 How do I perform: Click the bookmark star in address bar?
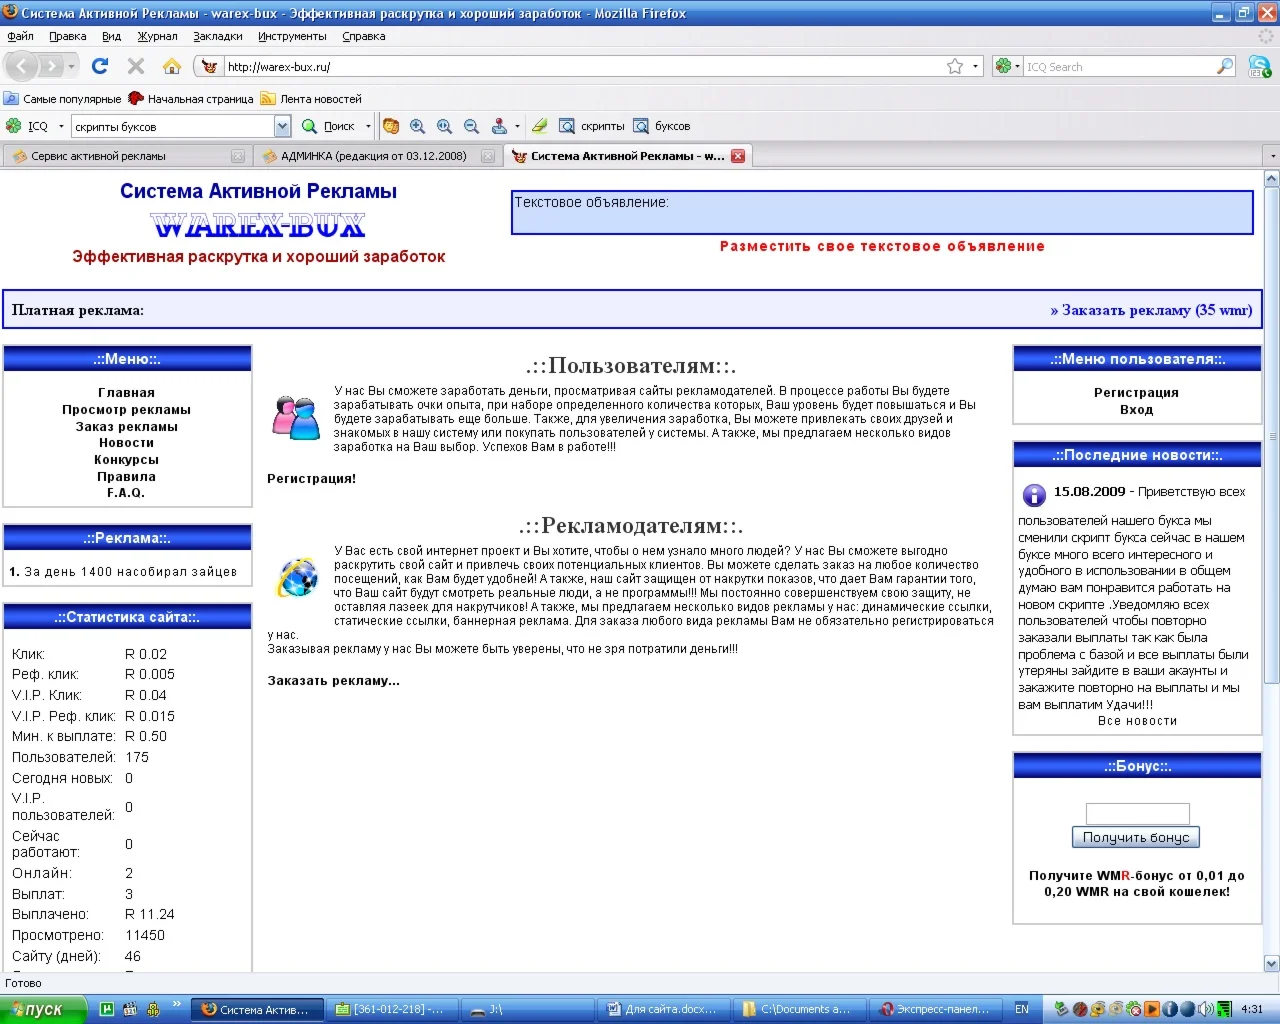[955, 67]
